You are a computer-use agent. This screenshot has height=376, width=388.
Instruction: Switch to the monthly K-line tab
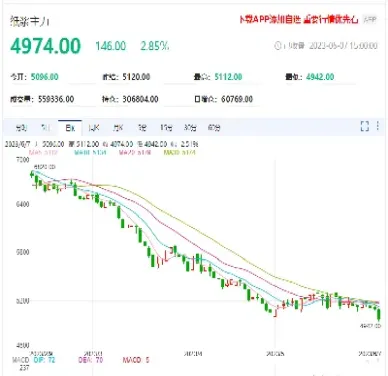tap(118, 128)
